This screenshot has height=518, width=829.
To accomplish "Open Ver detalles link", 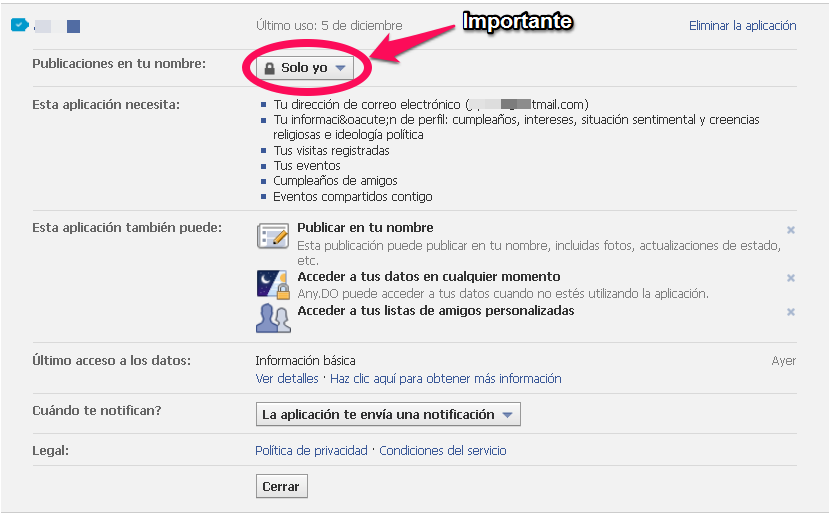I will (x=286, y=379).
